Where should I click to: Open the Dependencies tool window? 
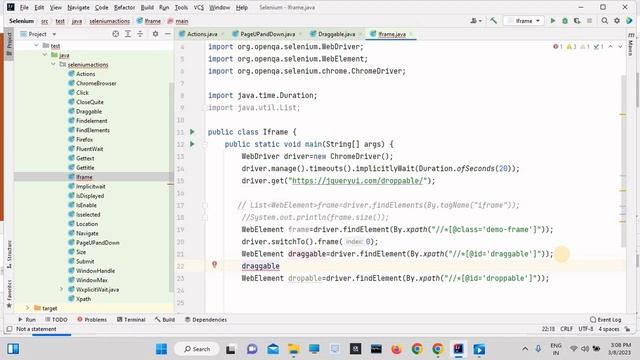[206, 319]
